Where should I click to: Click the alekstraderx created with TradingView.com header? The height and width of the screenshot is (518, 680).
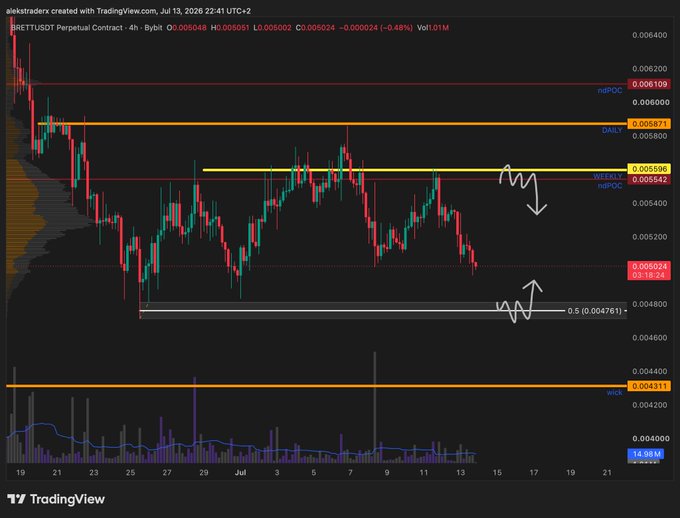[128, 11]
